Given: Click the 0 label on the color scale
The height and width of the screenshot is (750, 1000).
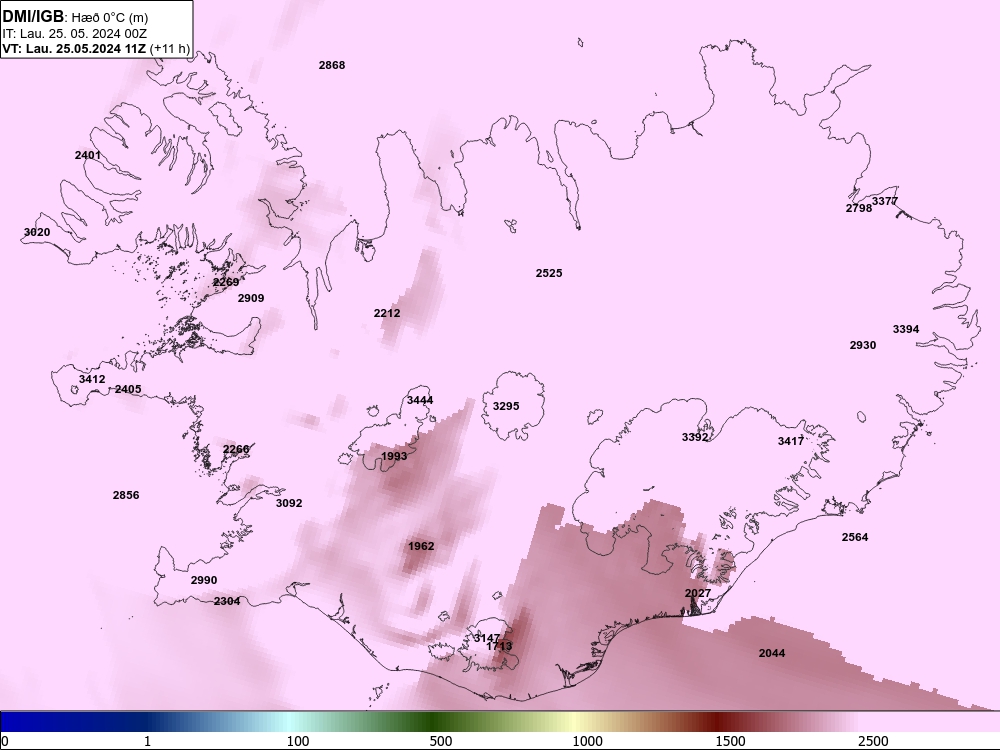Looking at the screenshot, I should coord(5,741).
